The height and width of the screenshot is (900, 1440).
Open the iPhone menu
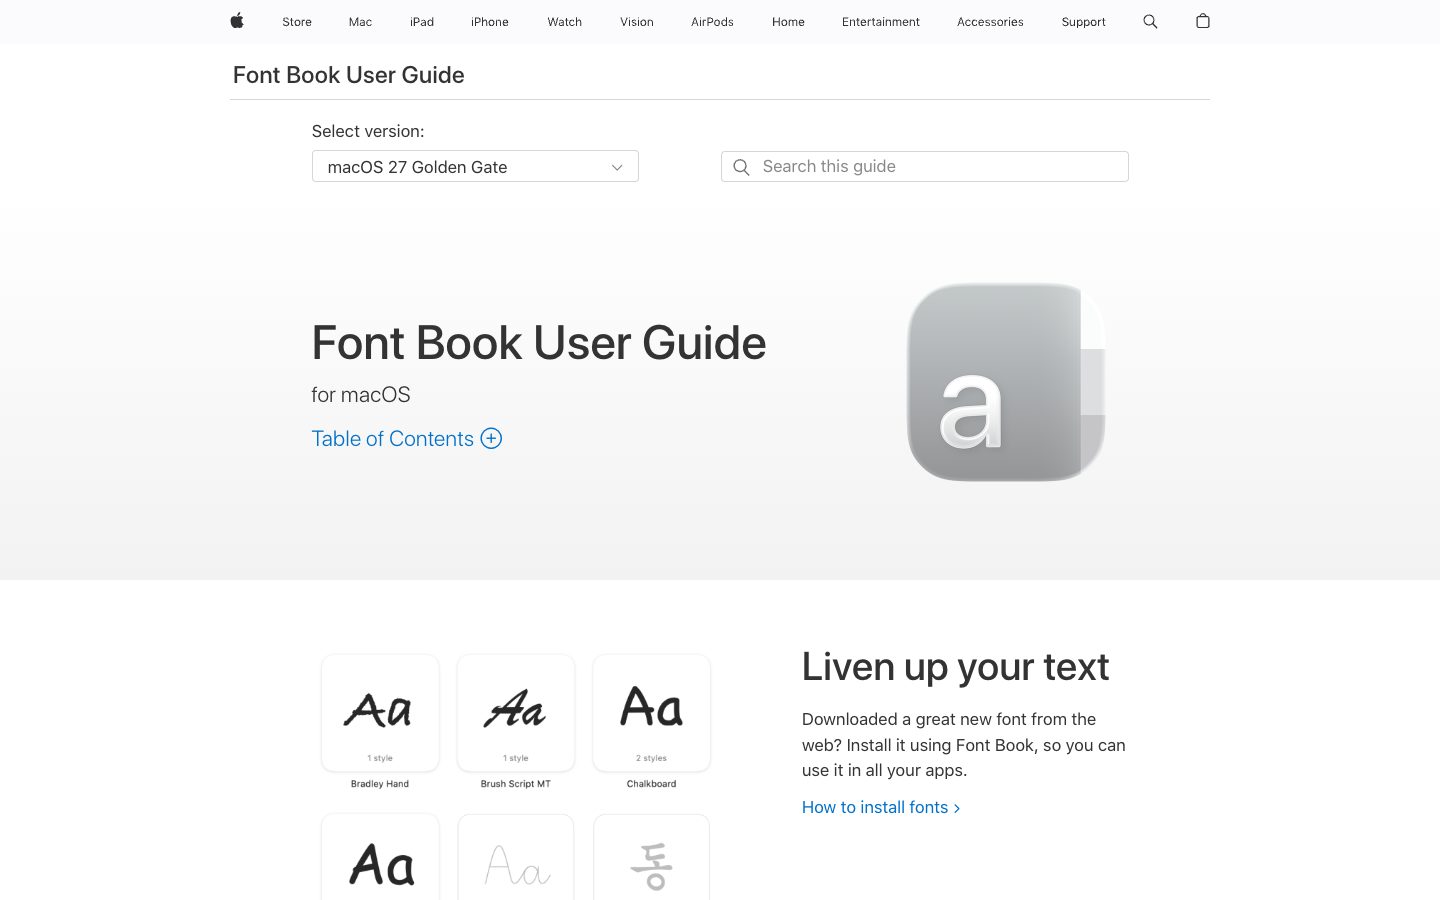490,21
